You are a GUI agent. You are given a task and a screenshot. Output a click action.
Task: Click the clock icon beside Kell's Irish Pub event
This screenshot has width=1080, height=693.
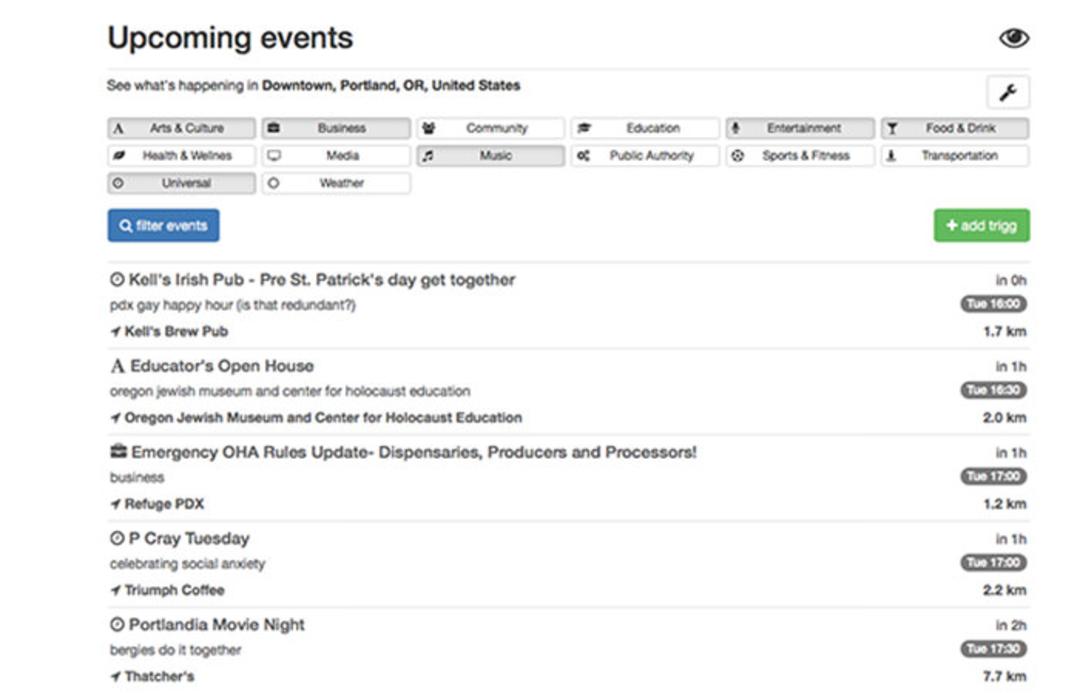coord(117,280)
